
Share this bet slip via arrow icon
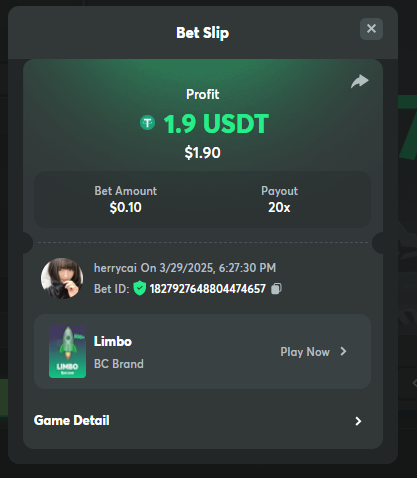[360, 81]
